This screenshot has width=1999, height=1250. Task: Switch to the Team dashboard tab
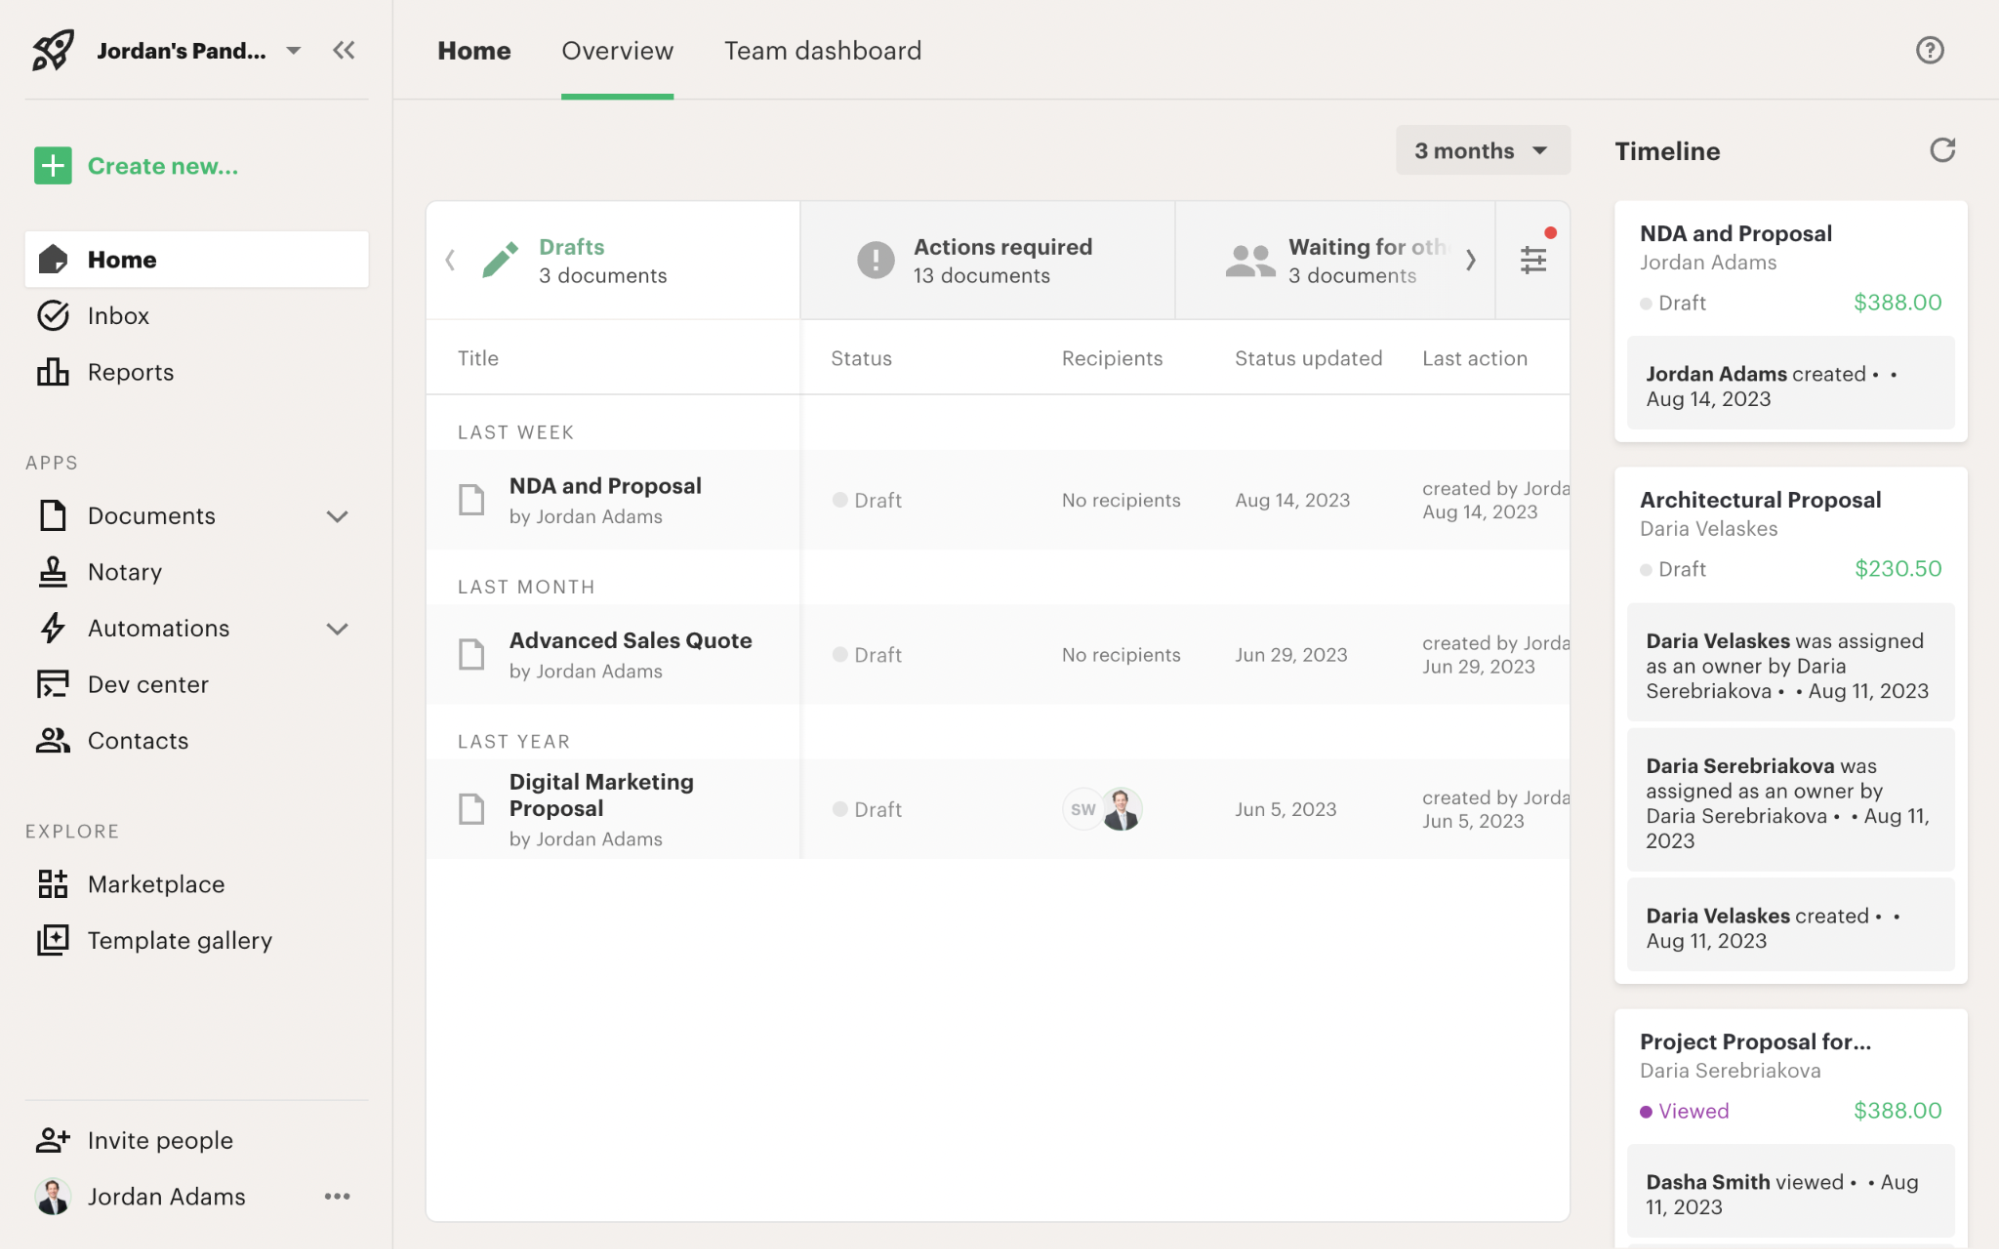(822, 51)
